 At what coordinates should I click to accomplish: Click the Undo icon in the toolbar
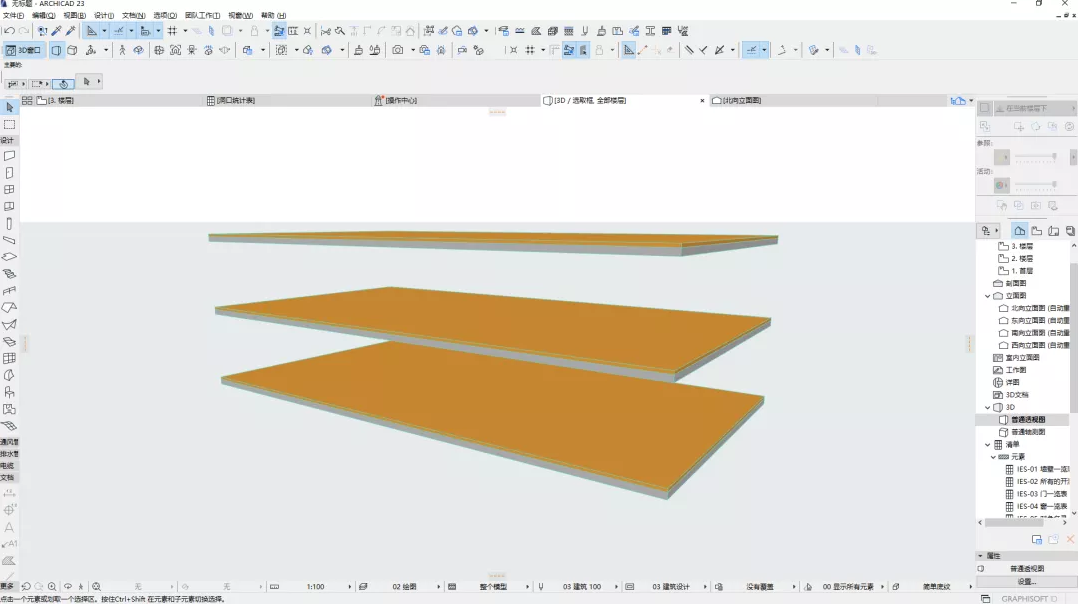click(x=9, y=31)
